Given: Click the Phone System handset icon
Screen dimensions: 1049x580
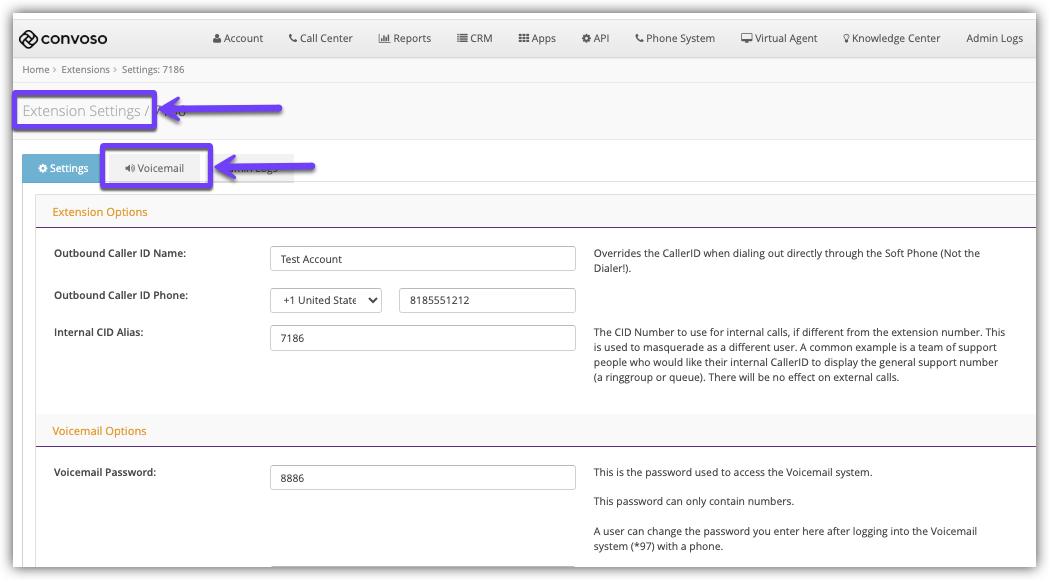Looking at the screenshot, I should pyautogui.click(x=639, y=39).
